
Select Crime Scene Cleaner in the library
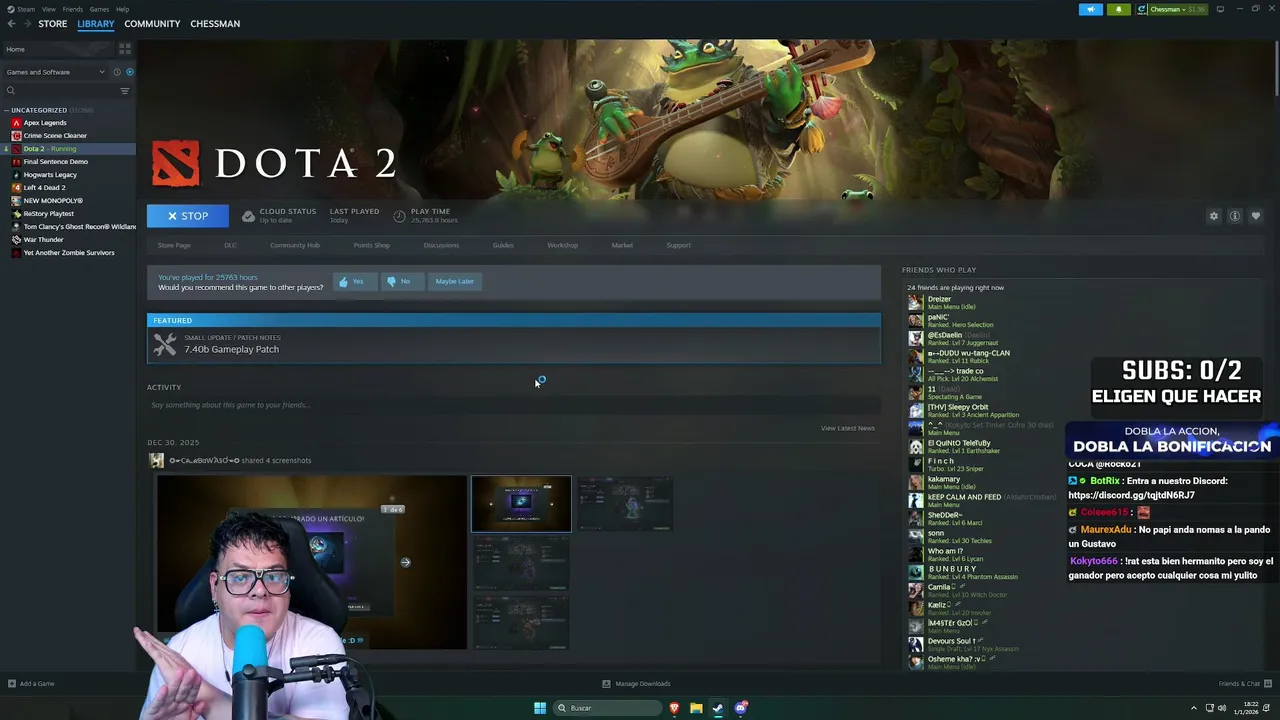point(68,136)
